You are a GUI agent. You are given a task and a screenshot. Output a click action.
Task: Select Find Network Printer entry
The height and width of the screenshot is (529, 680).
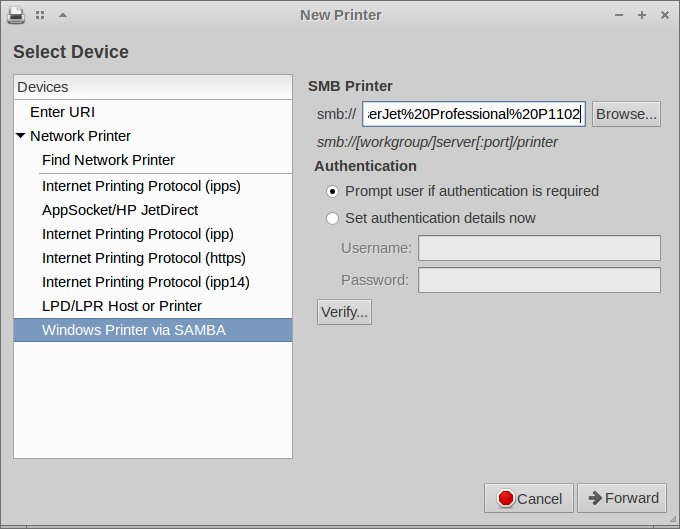(108, 160)
